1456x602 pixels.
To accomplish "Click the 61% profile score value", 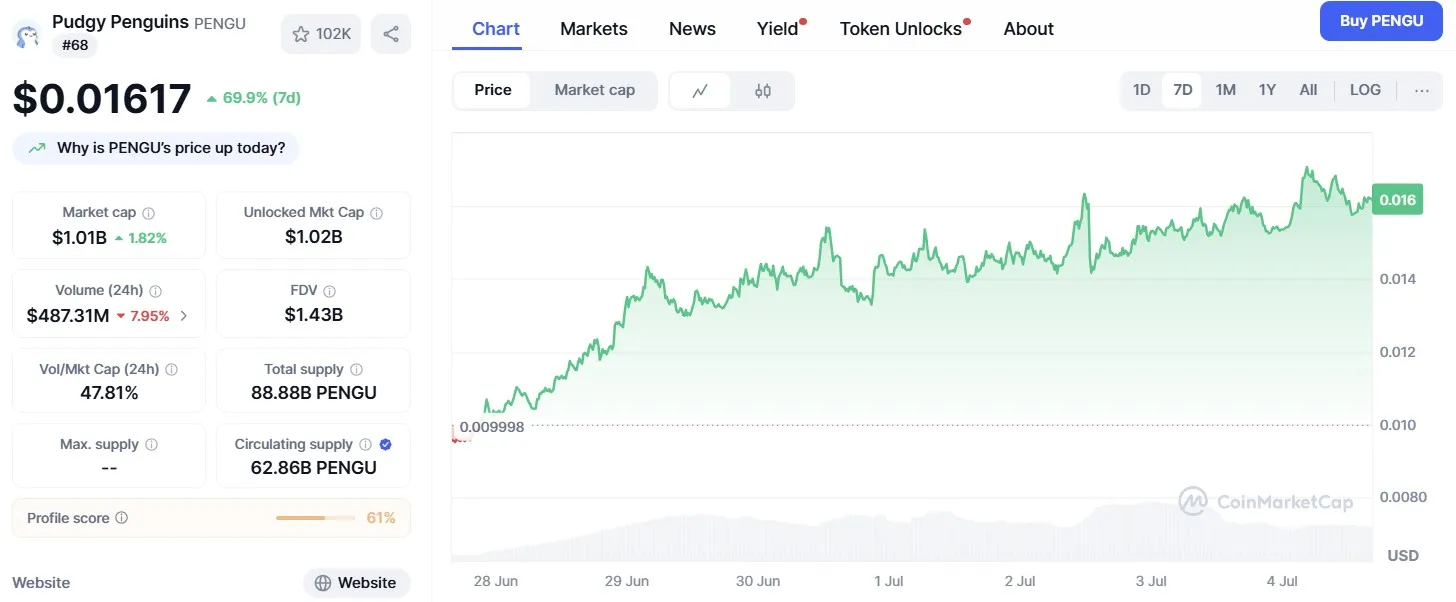I will point(381,518).
